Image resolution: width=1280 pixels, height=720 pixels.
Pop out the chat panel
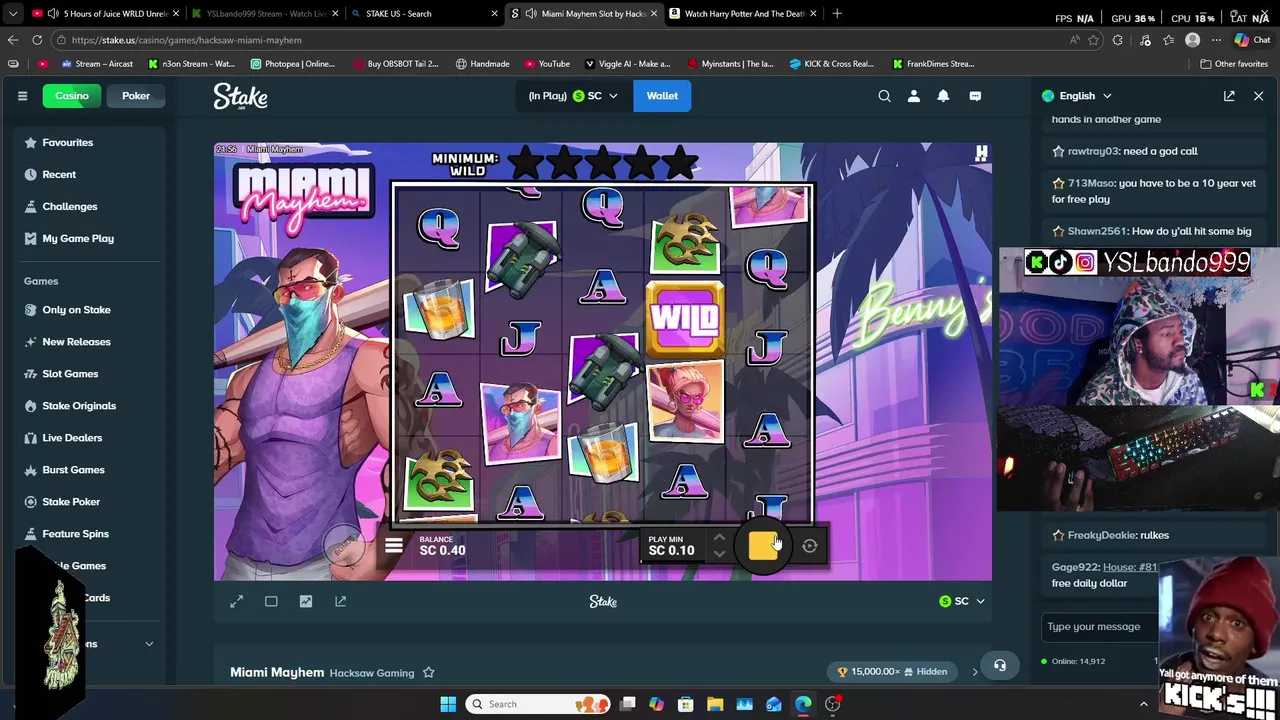click(x=1229, y=96)
